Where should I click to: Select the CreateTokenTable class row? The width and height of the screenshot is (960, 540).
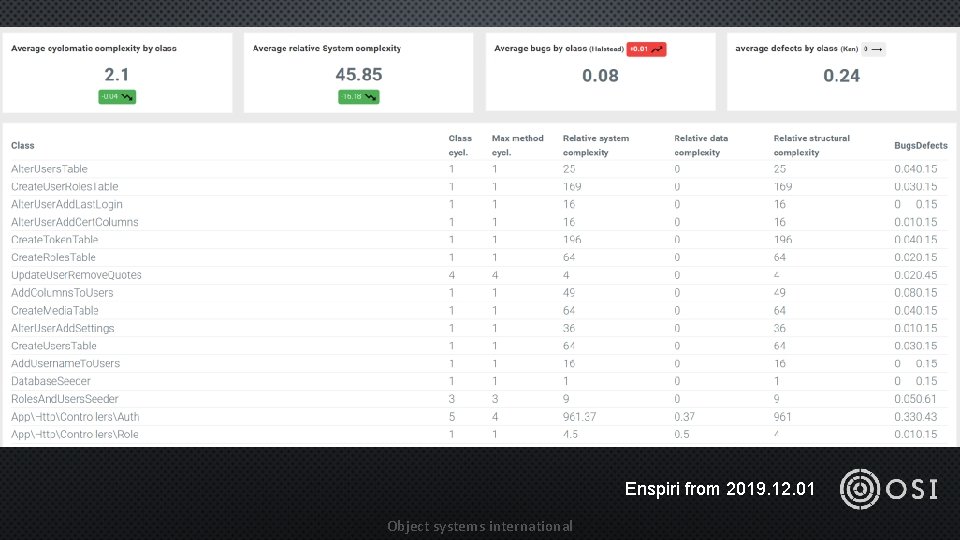click(x=479, y=239)
